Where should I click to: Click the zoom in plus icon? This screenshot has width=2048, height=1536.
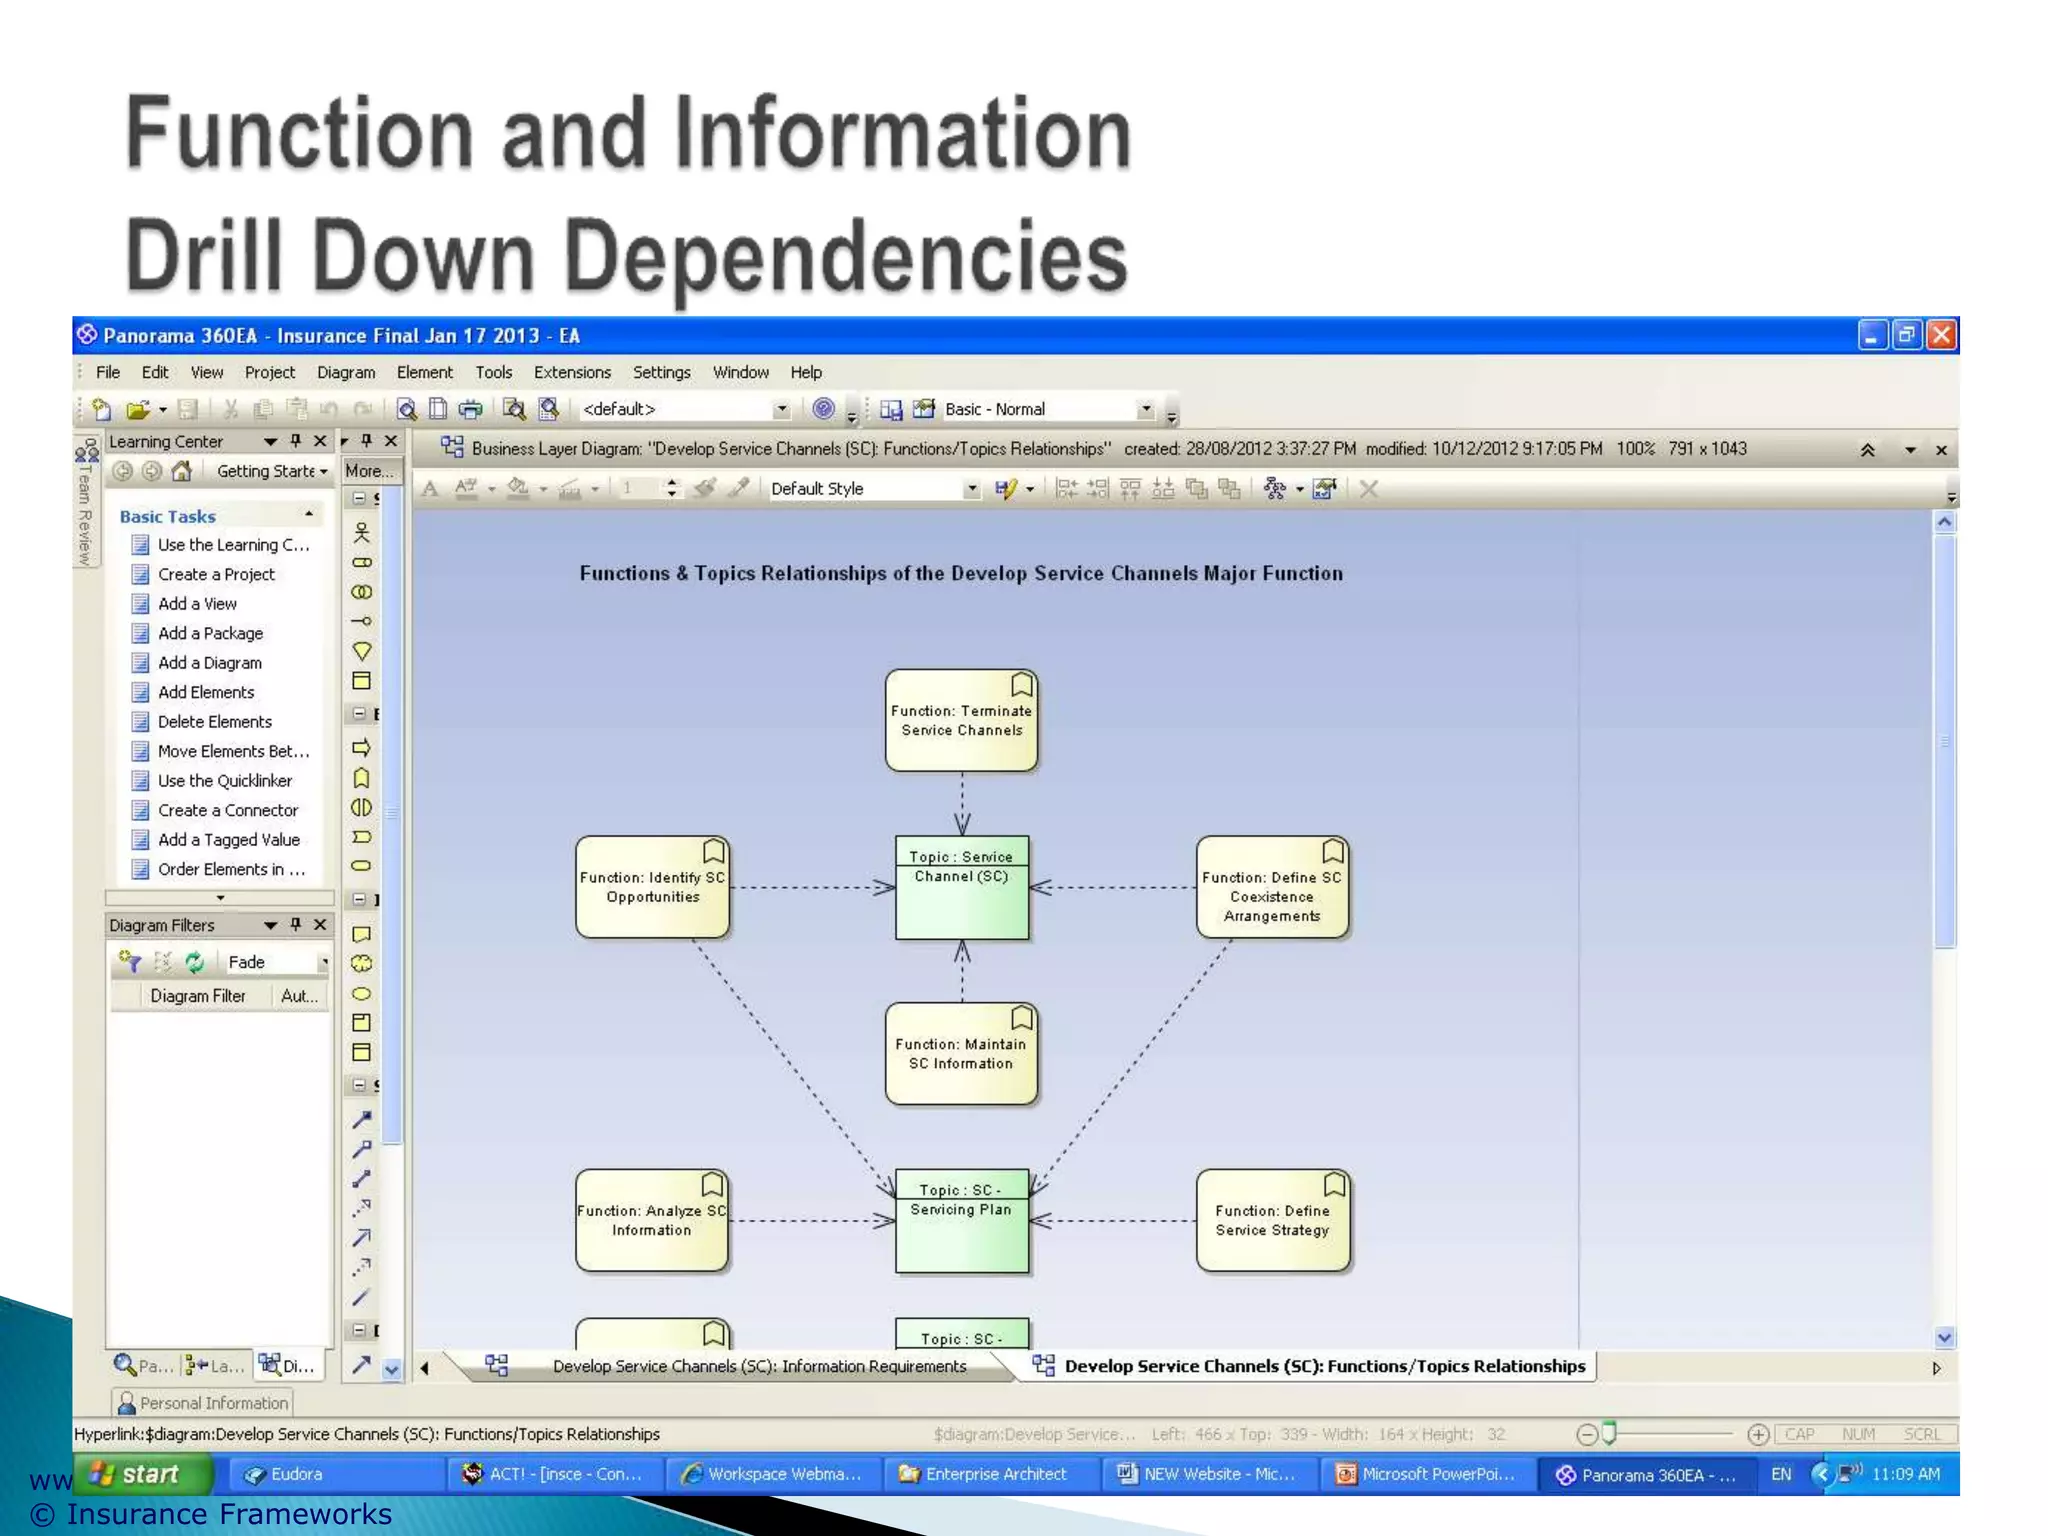tap(1758, 1434)
